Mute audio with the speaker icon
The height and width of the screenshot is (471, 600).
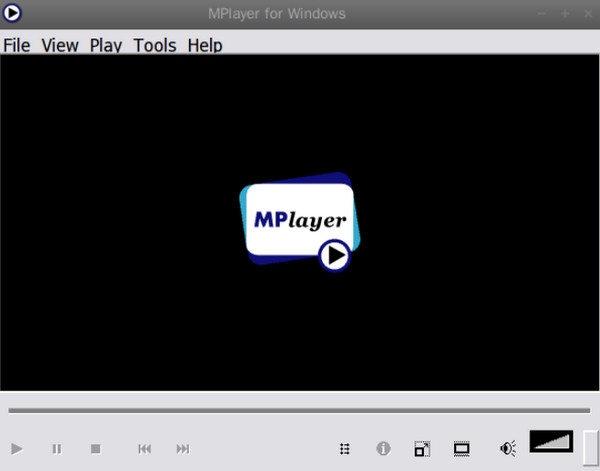(x=508, y=448)
